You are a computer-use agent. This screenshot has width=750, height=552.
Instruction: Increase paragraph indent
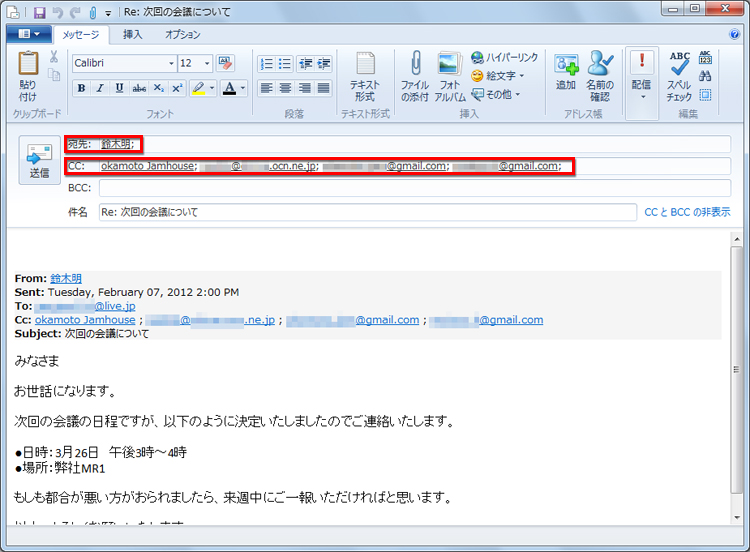pyautogui.click(x=323, y=64)
